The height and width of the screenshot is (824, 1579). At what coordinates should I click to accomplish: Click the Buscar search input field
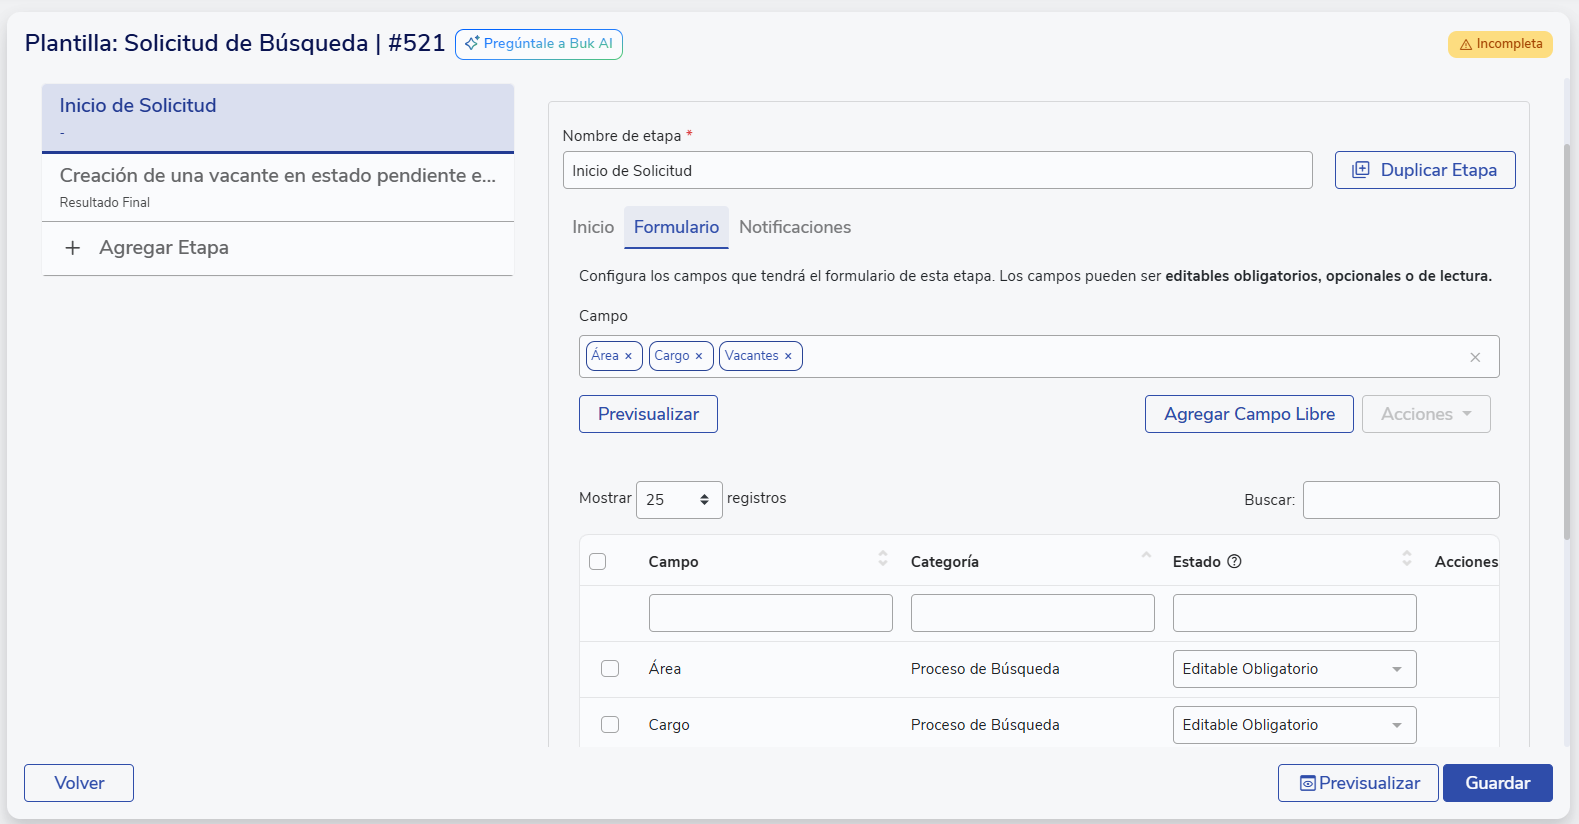point(1400,500)
